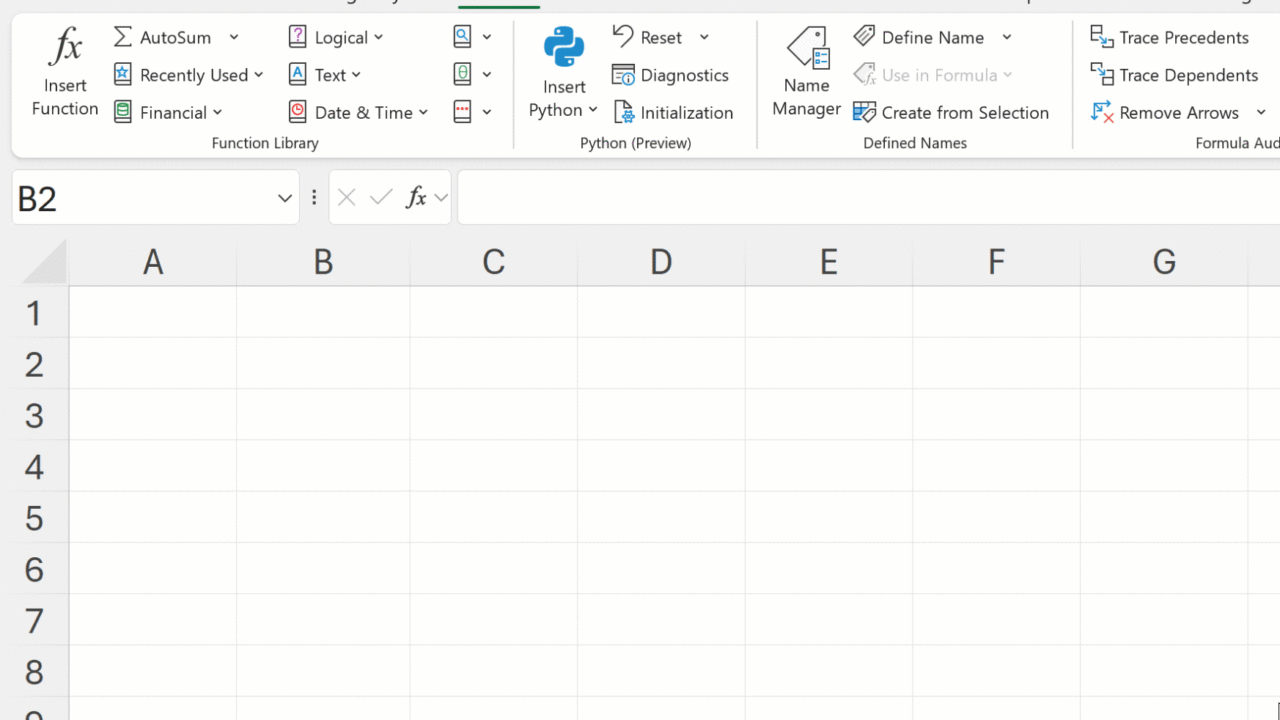The image size is (1280, 720).
Task: Open the Name Manager
Action: point(806,72)
